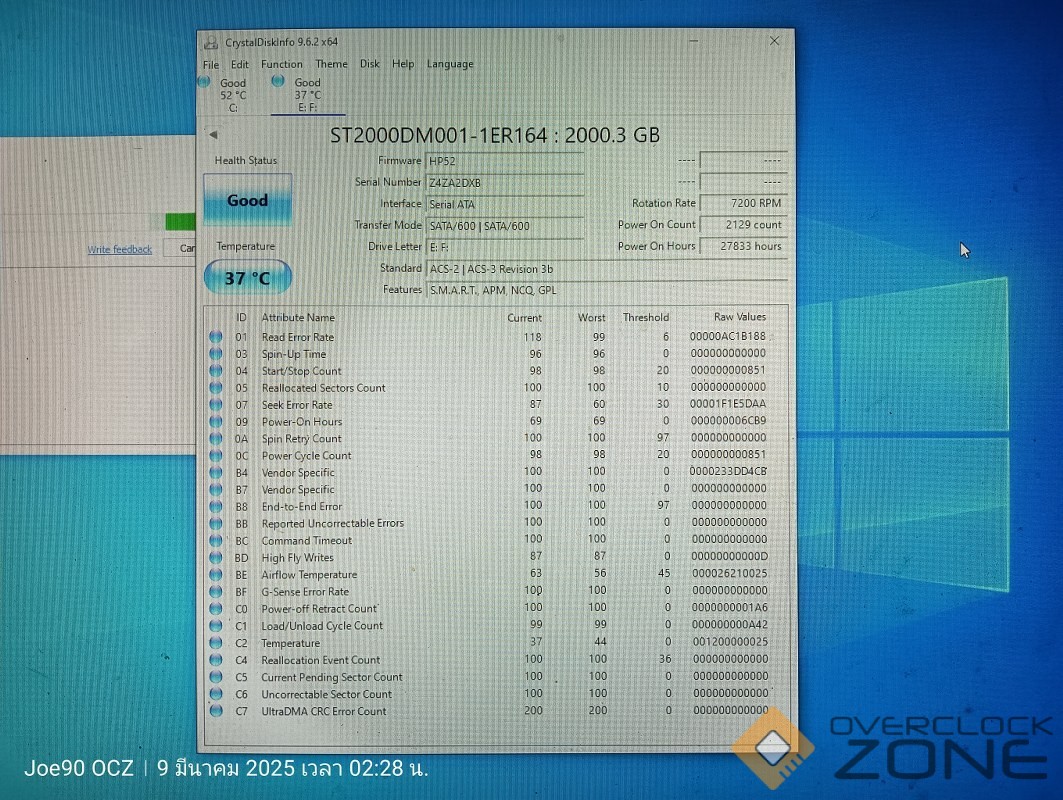1063x800 pixels.
Task: Open the Edit menu
Action: 239,64
